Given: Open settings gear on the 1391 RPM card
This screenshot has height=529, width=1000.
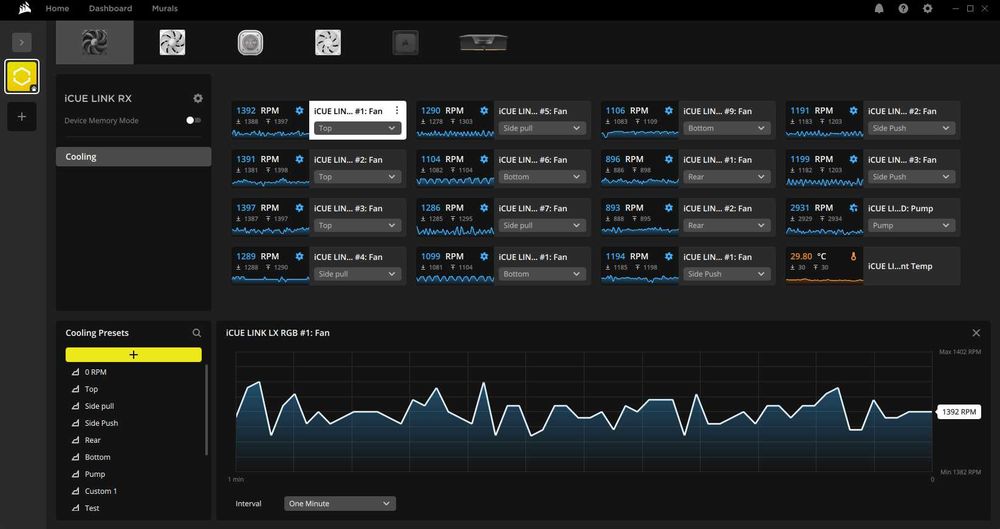Looking at the screenshot, I should (x=299, y=159).
